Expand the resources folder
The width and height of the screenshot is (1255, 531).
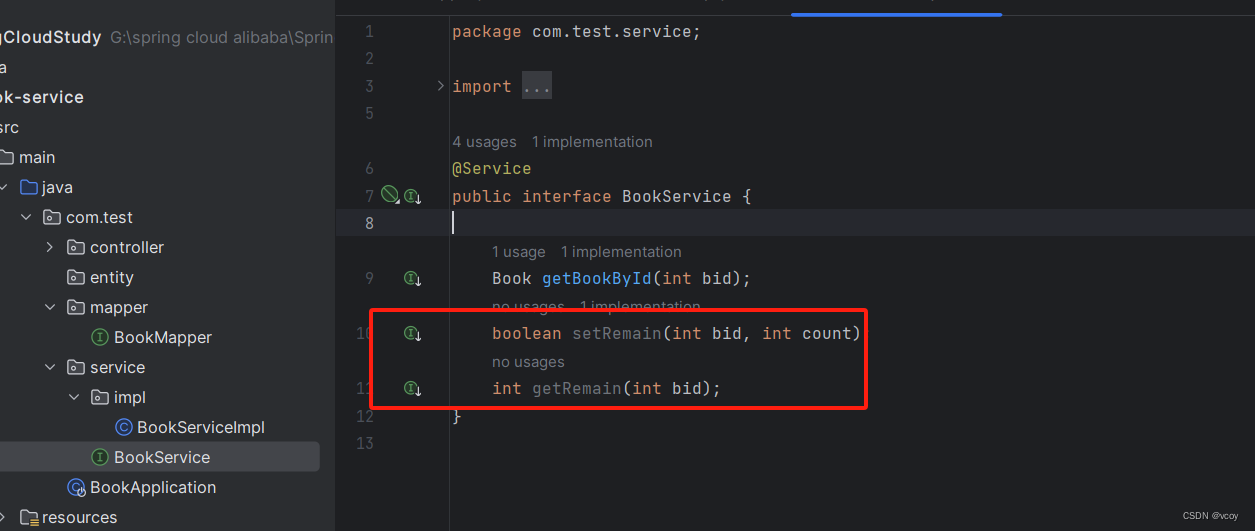click(x=4, y=518)
